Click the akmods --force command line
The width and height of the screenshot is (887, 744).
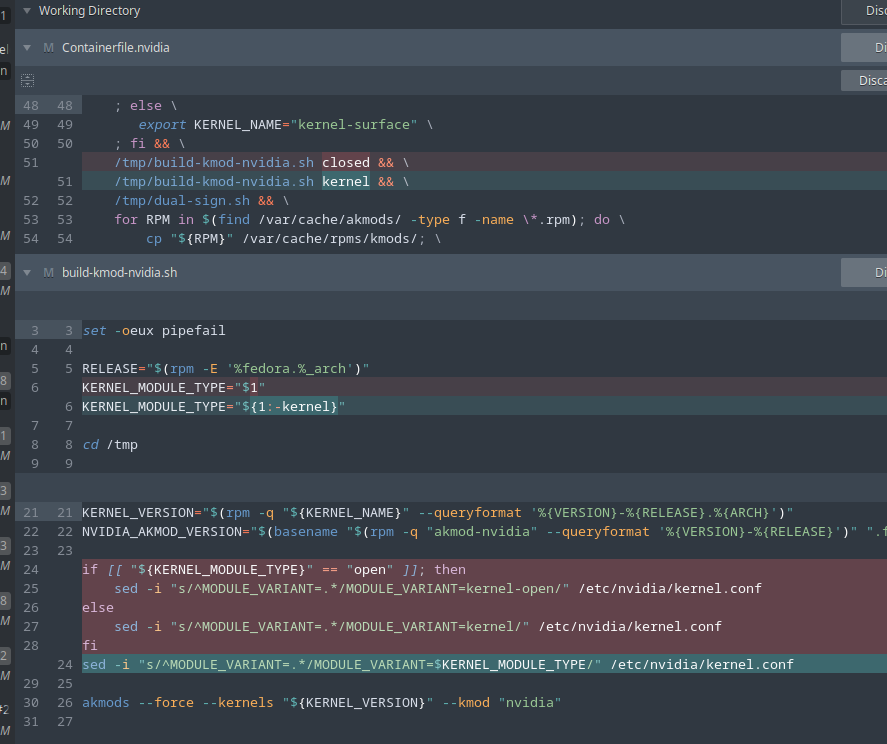(320, 702)
